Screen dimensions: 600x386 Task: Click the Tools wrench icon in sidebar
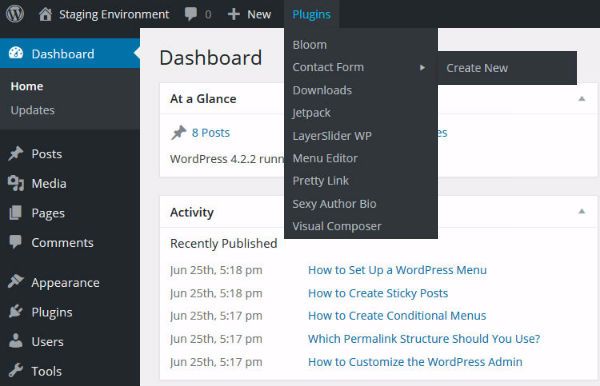coord(16,370)
